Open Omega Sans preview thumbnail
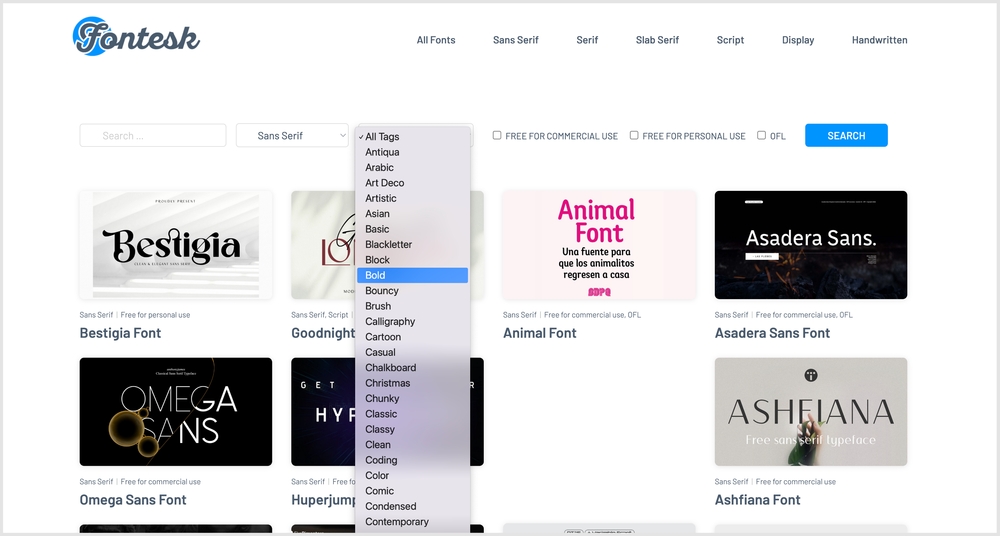This screenshot has height=536, width=1000. [x=175, y=412]
